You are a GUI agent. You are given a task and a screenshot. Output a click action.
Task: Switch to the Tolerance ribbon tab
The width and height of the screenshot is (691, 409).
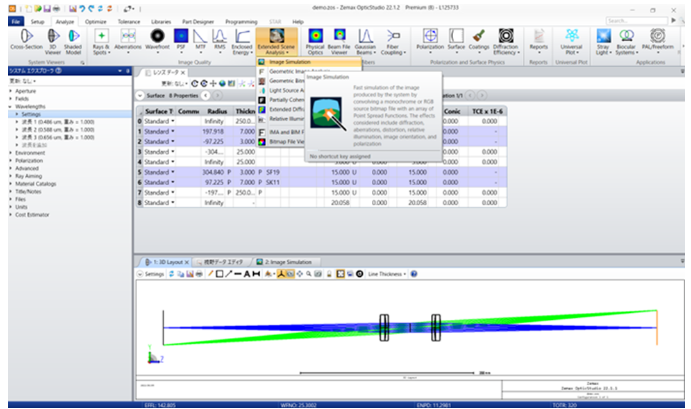click(x=129, y=21)
